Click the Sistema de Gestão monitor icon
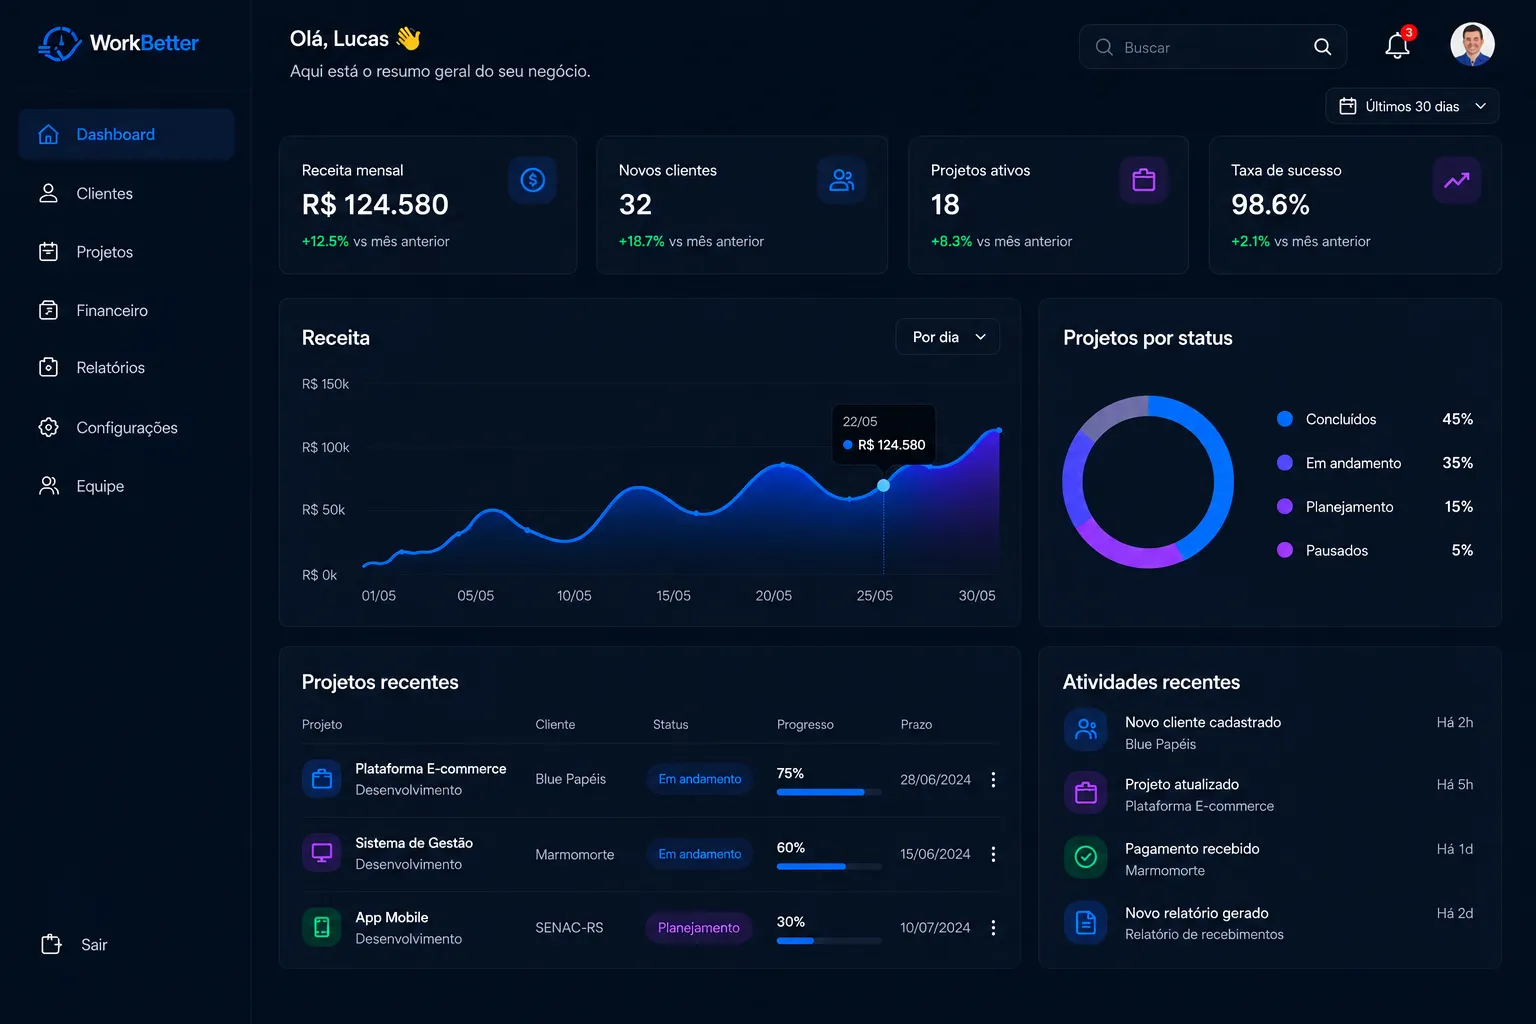 pos(322,853)
